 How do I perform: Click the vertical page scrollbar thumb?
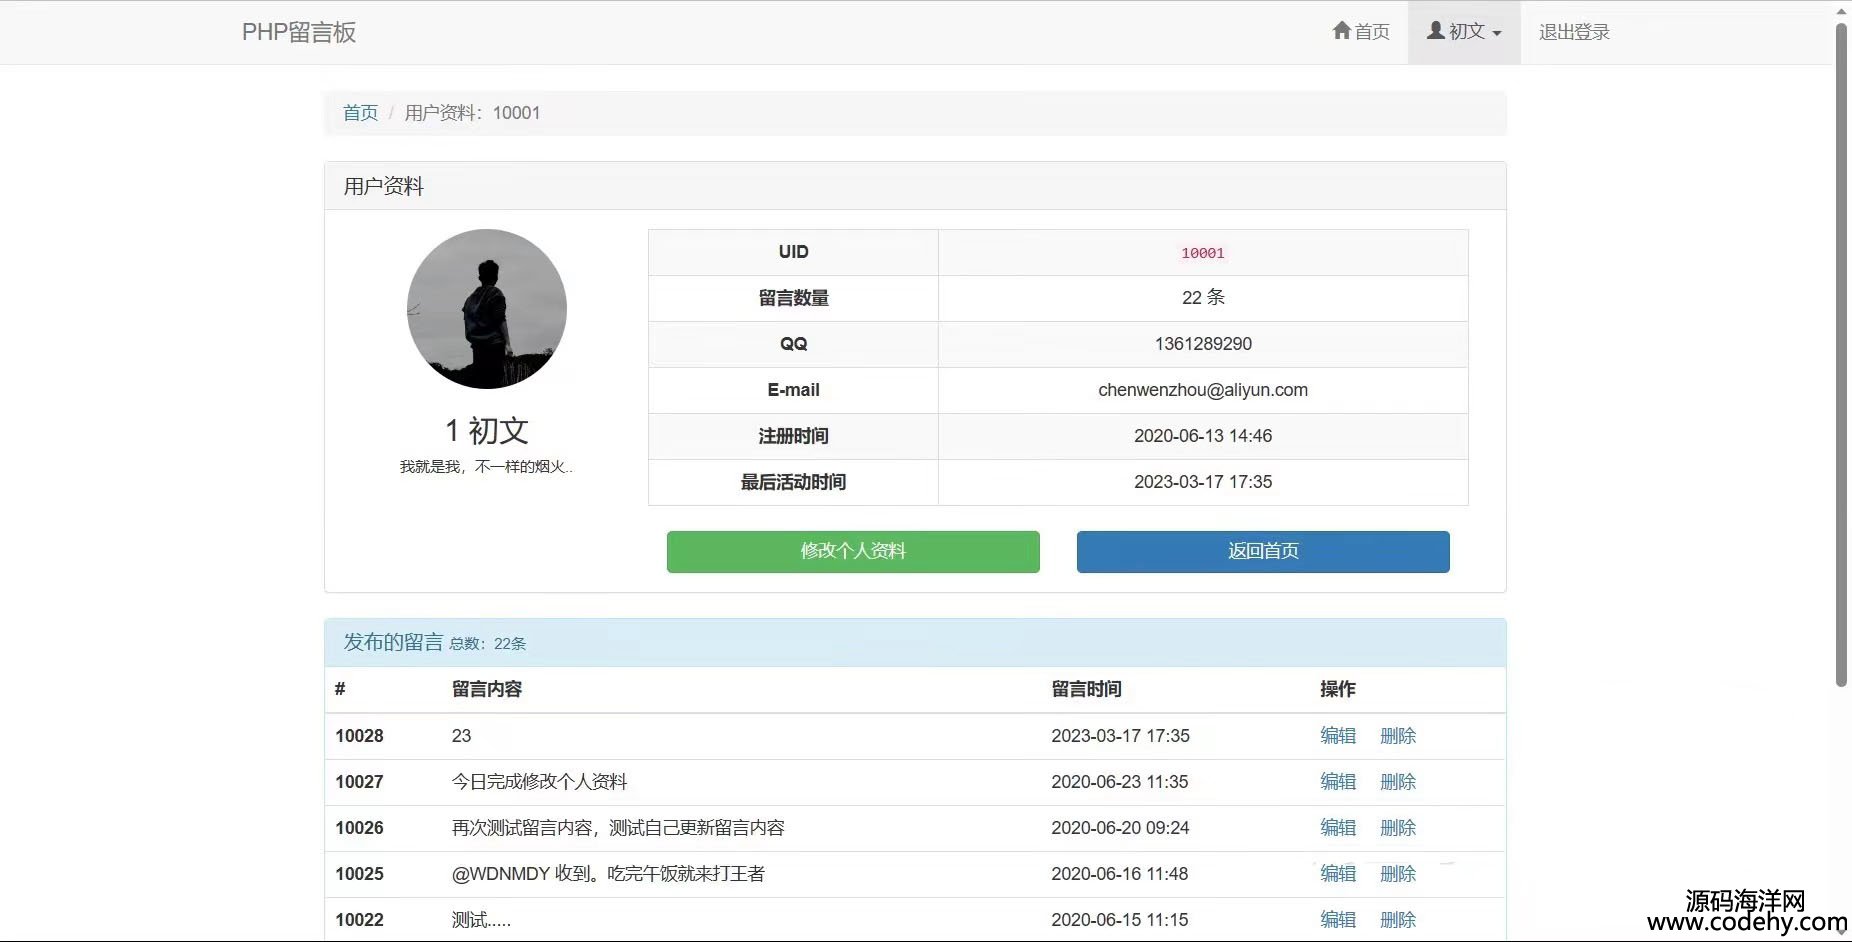[x=1841, y=350]
